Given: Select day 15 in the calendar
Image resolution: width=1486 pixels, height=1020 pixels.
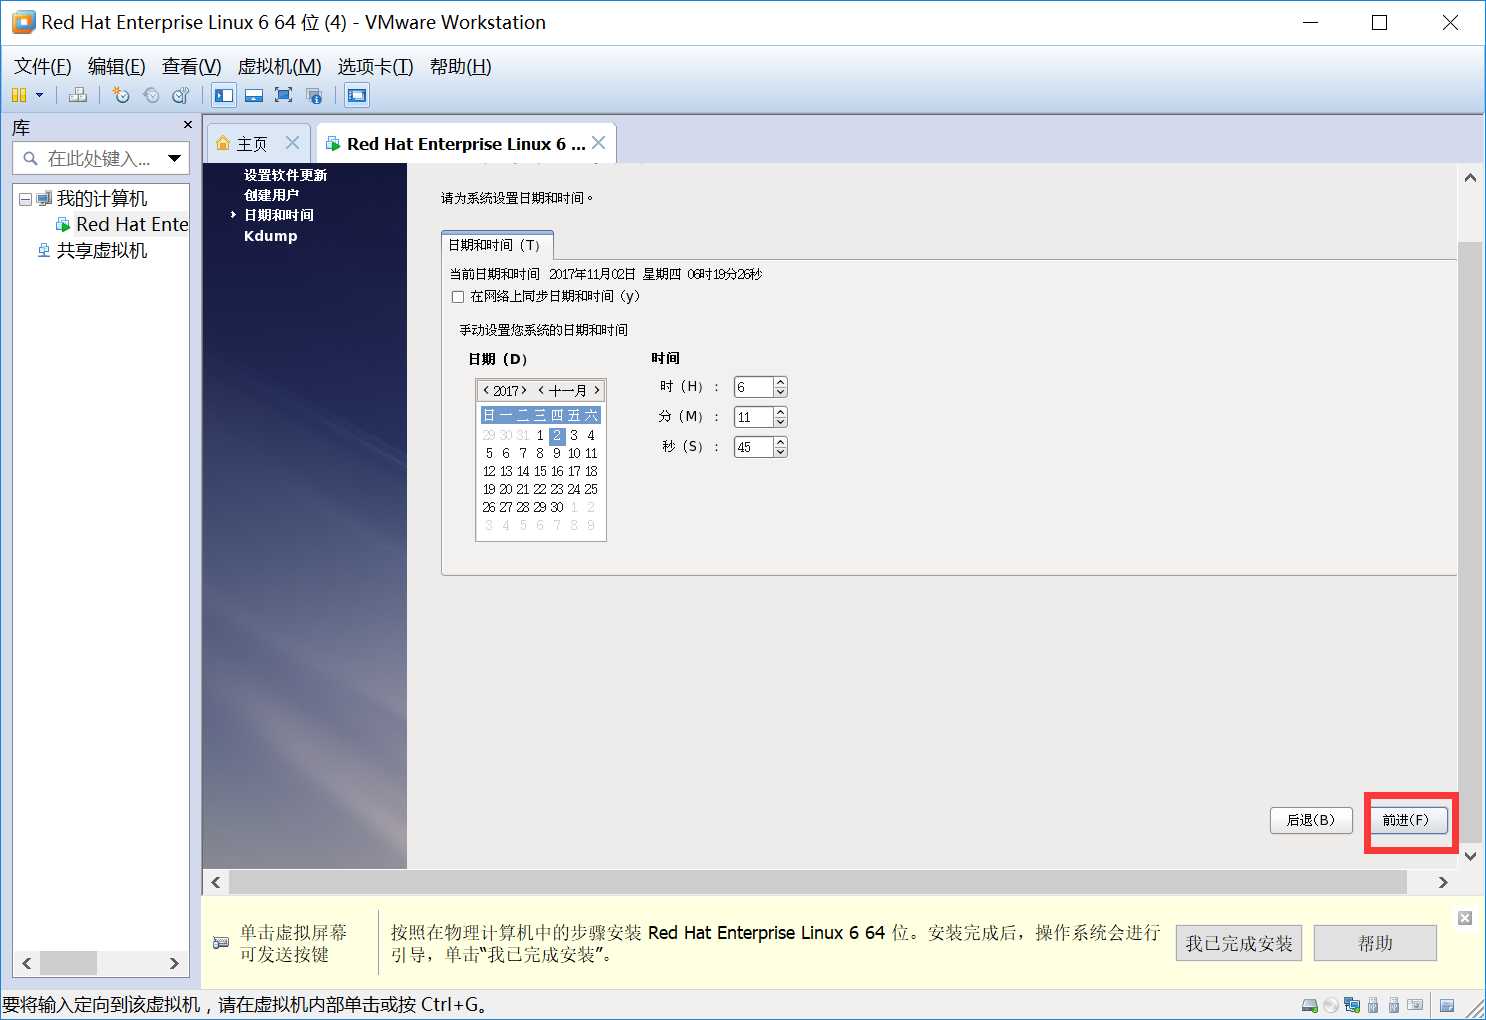Looking at the screenshot, I should [x=540, y=471].
